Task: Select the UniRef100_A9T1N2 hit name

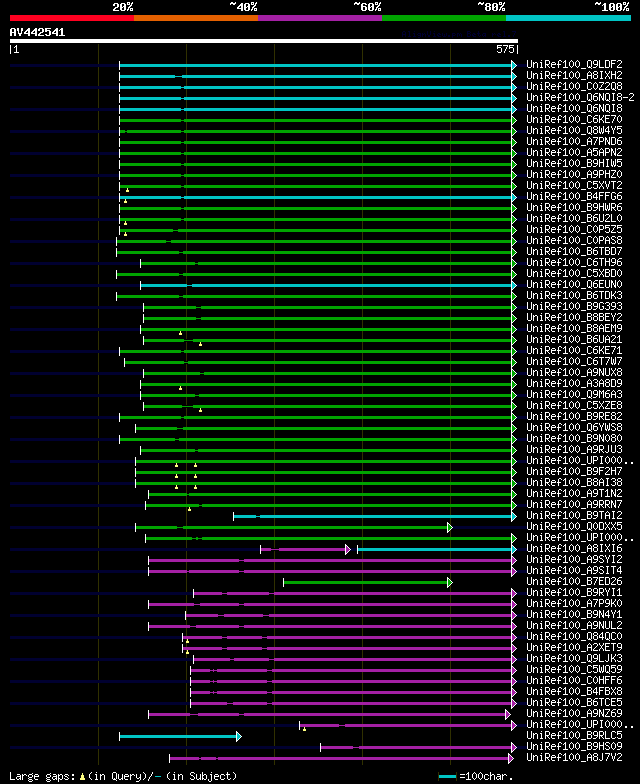Action: click(x=574, y=494)
